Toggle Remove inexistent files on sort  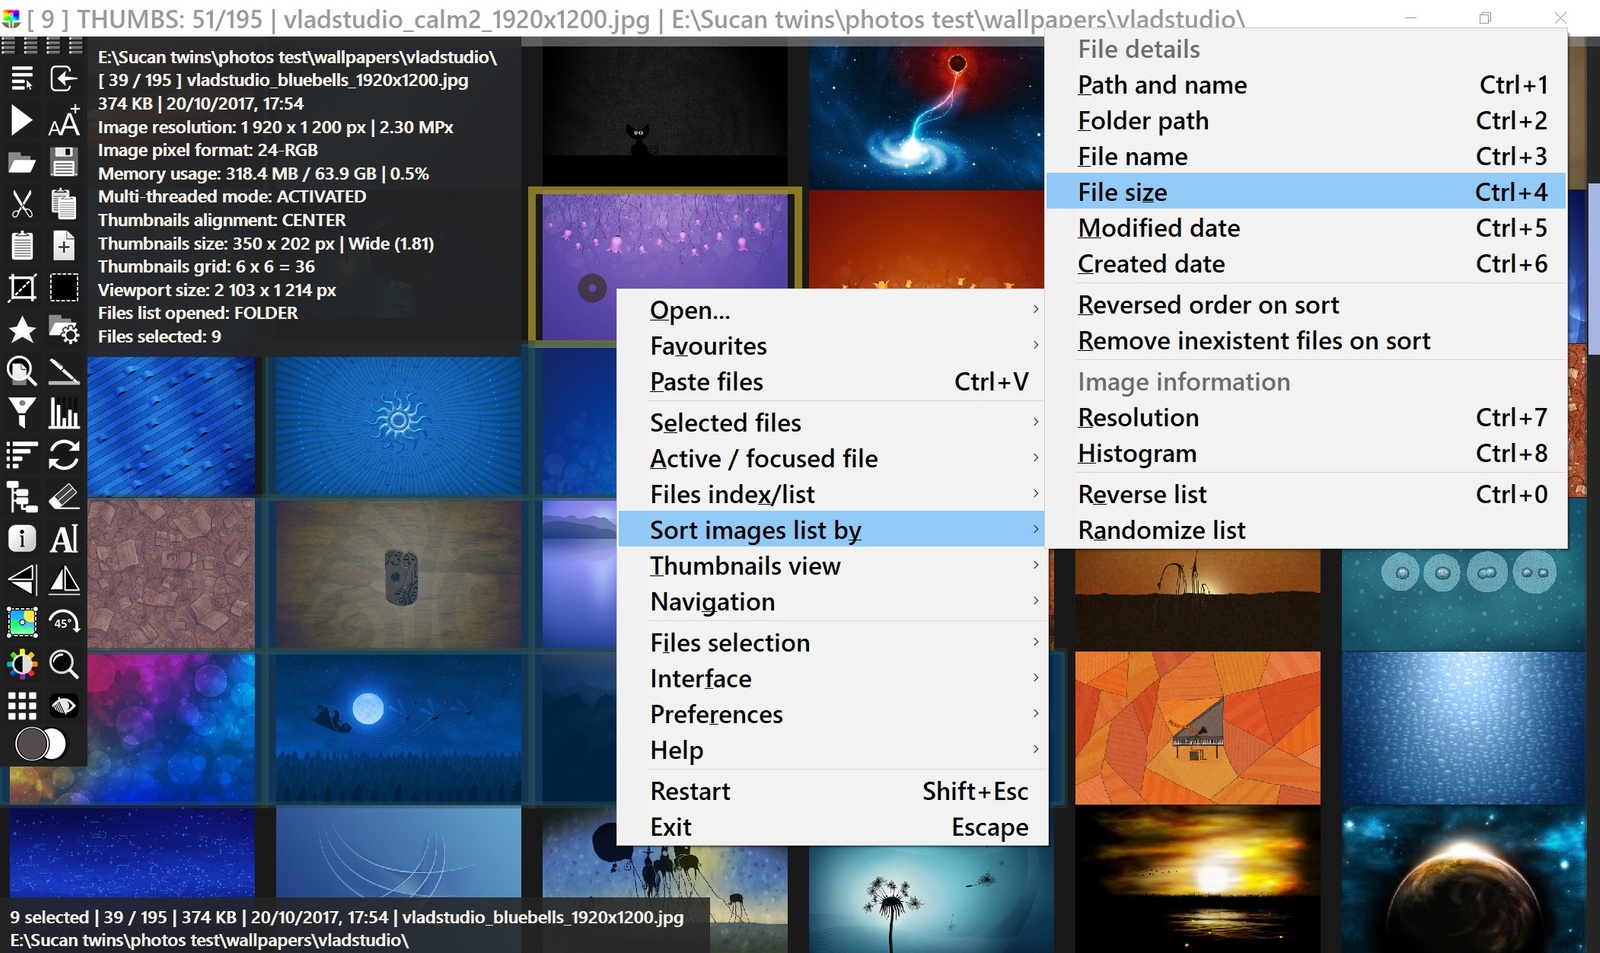click(1253, 340)
